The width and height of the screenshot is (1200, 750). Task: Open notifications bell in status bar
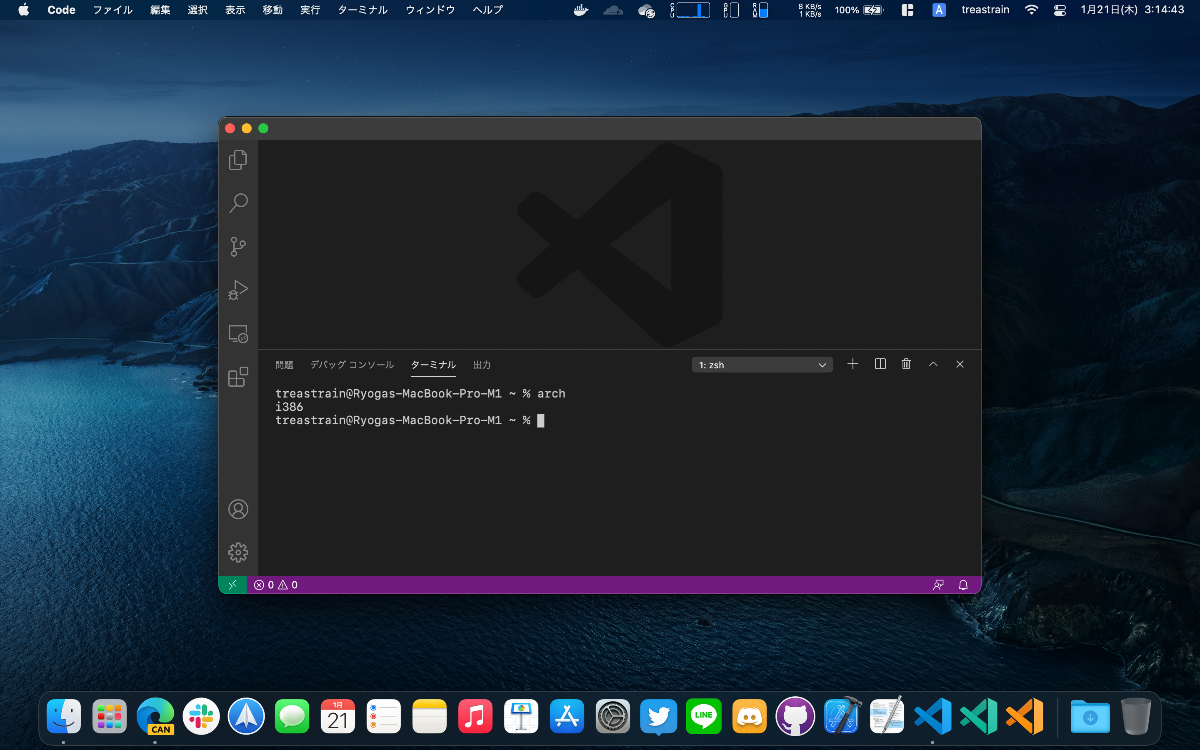[963, 585]
